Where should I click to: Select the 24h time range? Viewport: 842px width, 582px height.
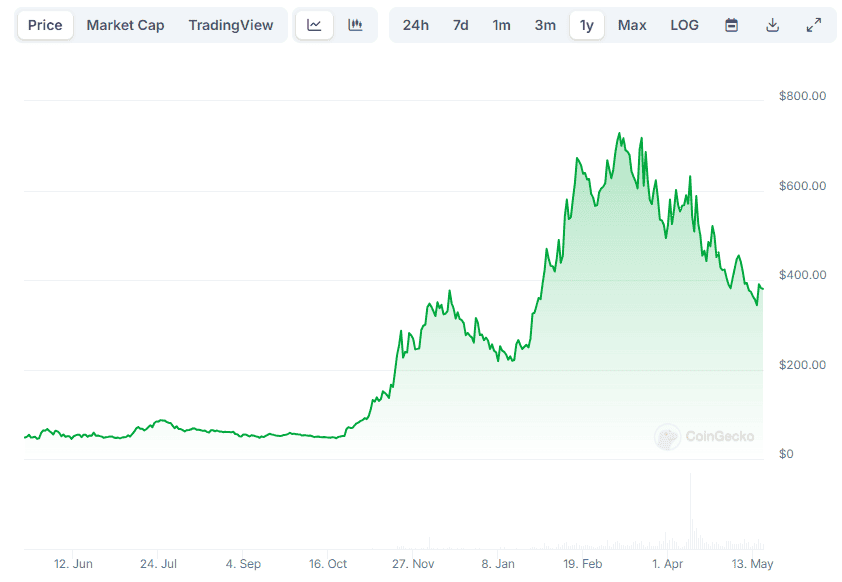(x=416, y=25)
